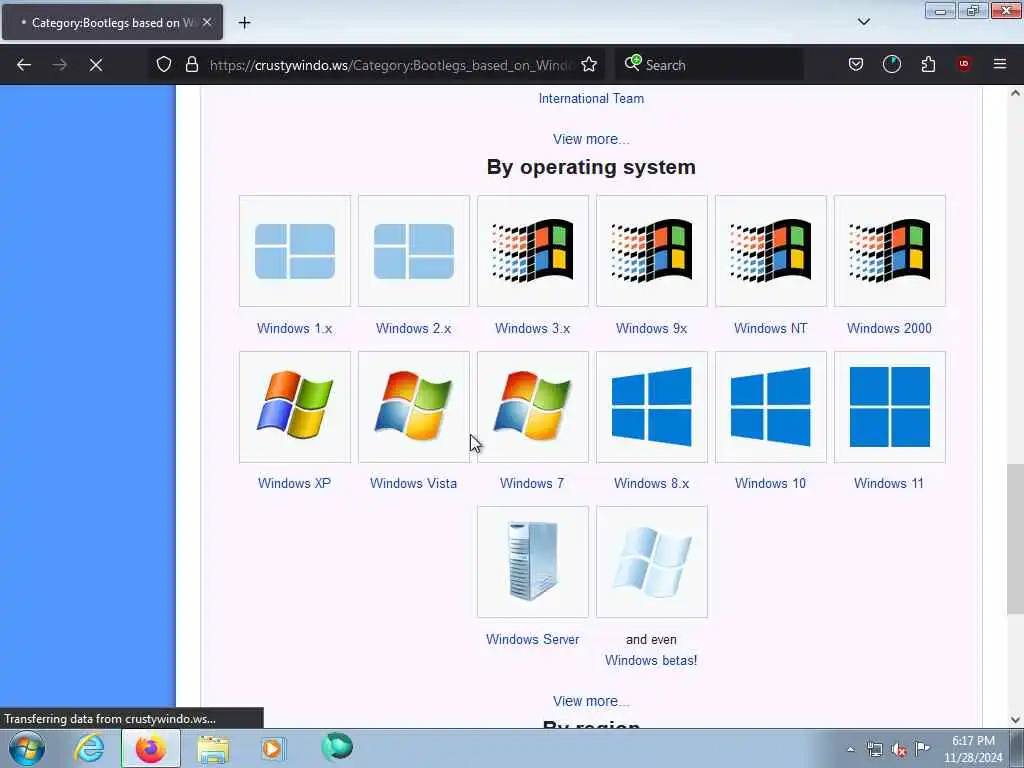Open the Windows 11 logo thumbnail

[x=889, y=407]
